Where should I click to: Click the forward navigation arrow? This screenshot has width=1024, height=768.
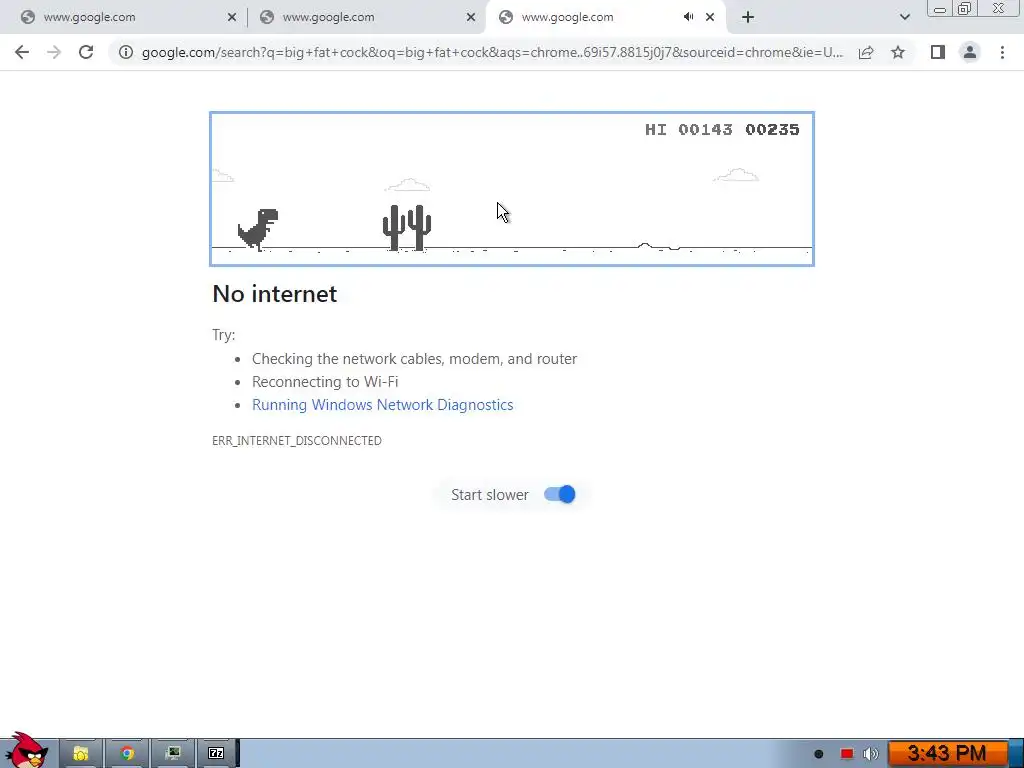click(x=54, y=52)
